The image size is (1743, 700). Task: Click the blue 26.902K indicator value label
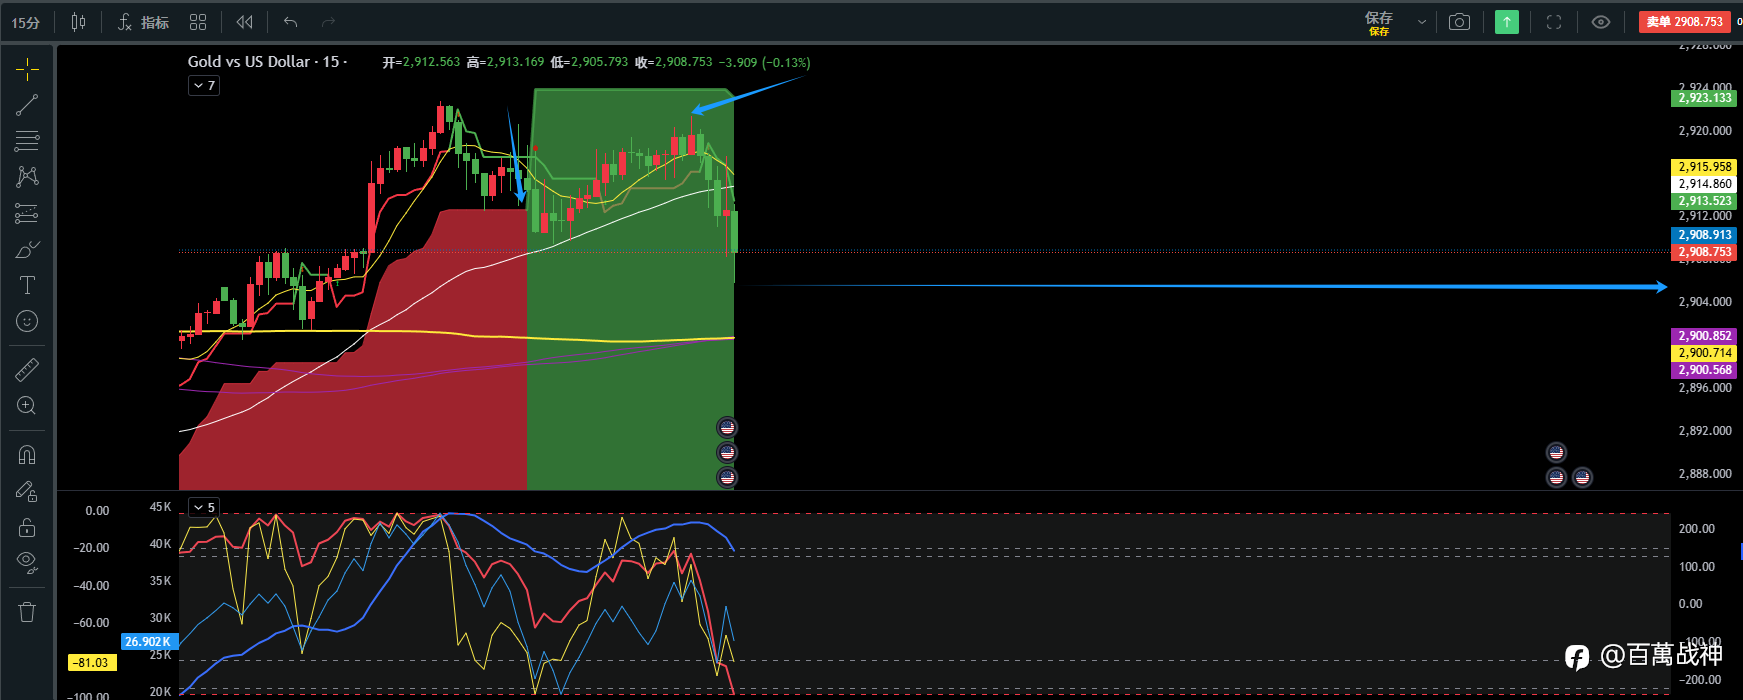click(x=149, y=642)
